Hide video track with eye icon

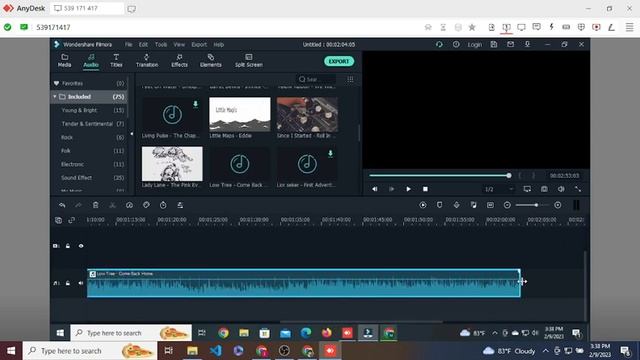click(x=81, y=246)
